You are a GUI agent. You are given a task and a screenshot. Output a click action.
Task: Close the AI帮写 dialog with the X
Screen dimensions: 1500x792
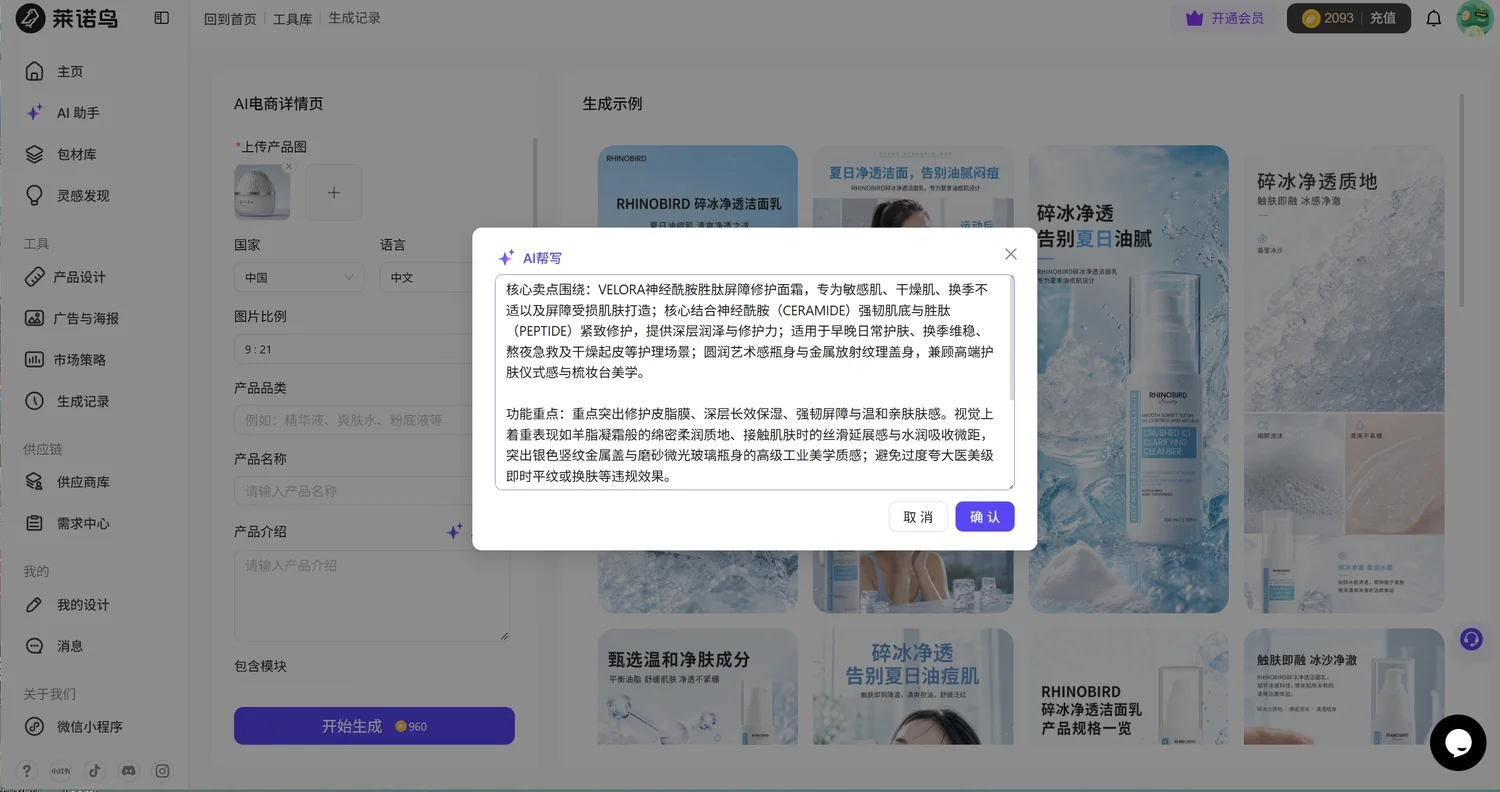(x=1010, y=254)
